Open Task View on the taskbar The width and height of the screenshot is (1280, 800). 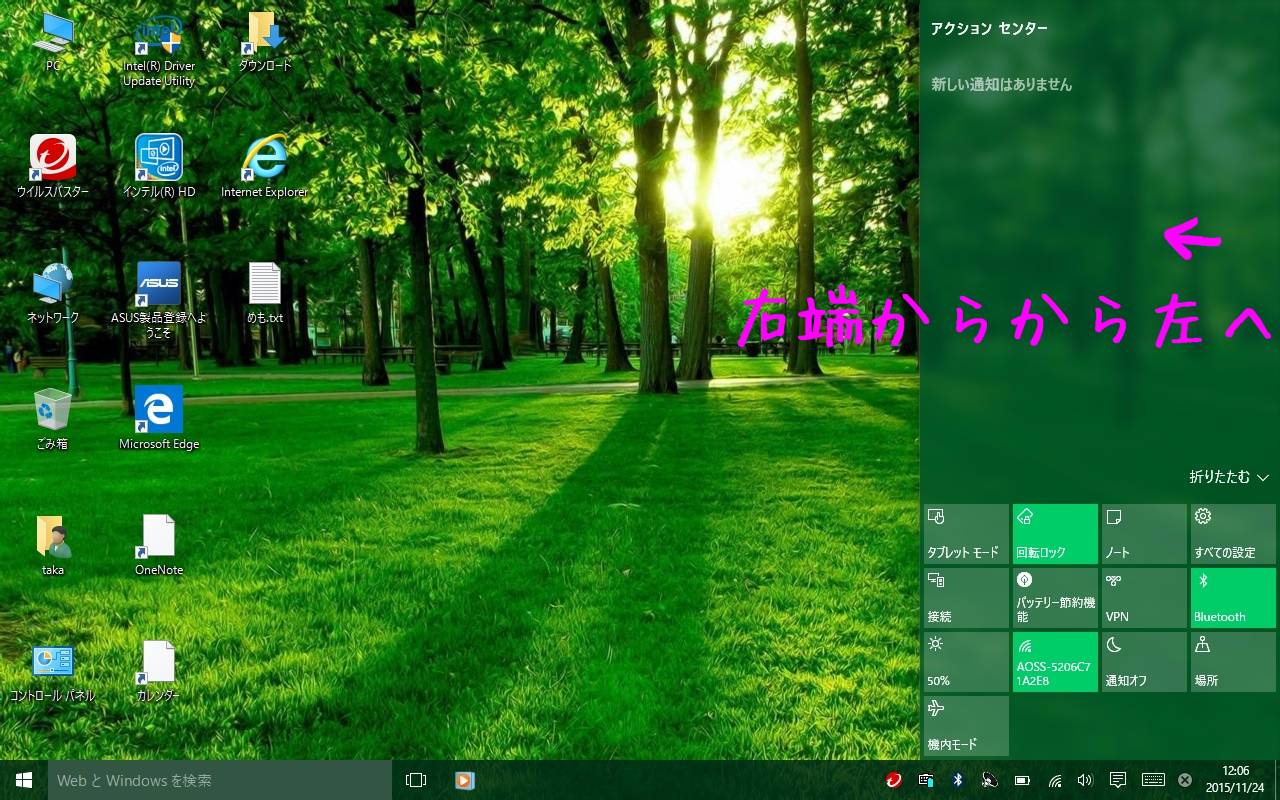point(416,780)
